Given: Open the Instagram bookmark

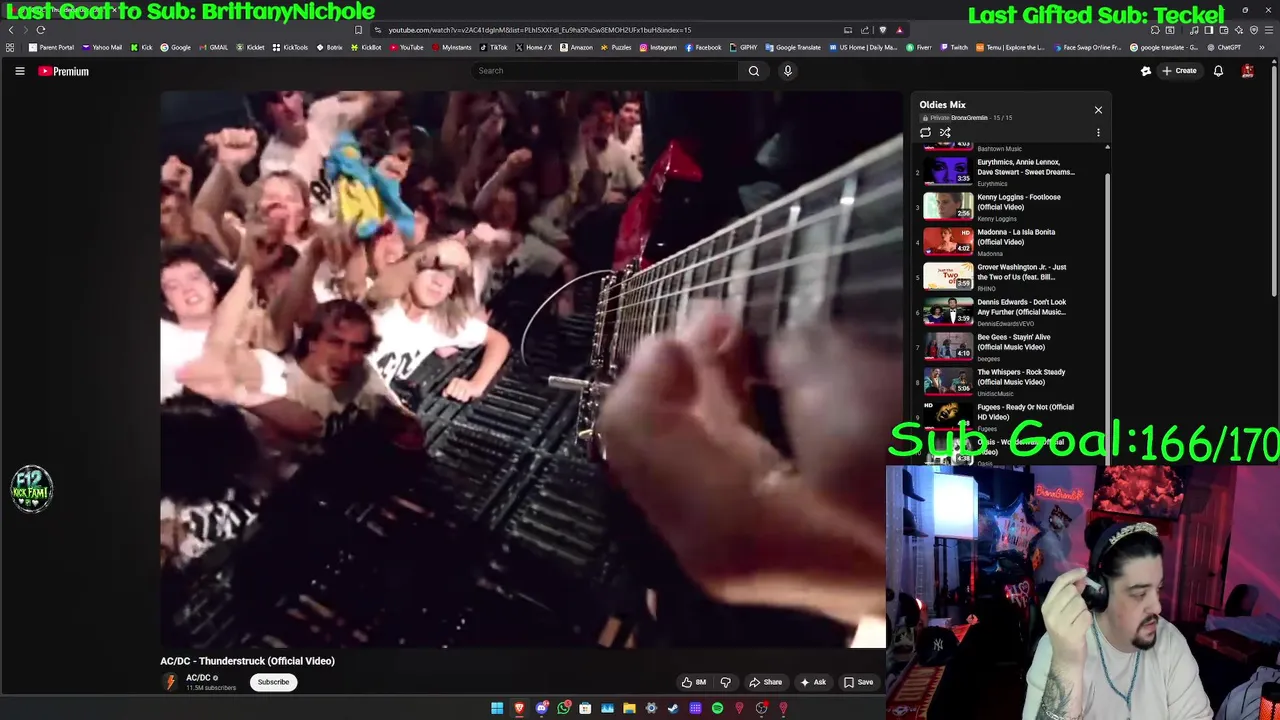Looking at the screenshot, I should point(658,47).
